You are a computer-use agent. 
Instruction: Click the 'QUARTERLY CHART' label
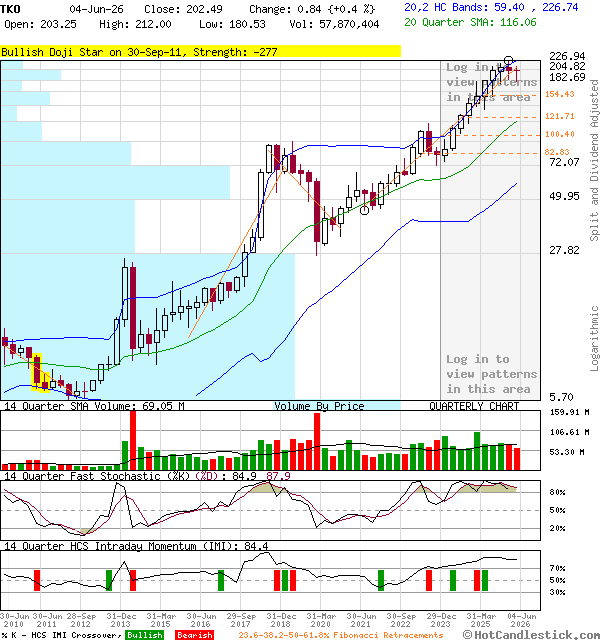coord(474,406)
